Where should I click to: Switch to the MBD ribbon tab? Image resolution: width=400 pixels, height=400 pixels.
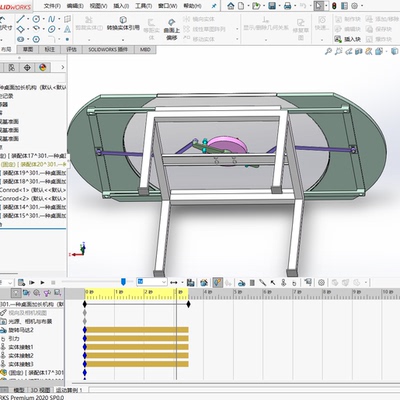[145, 49]
